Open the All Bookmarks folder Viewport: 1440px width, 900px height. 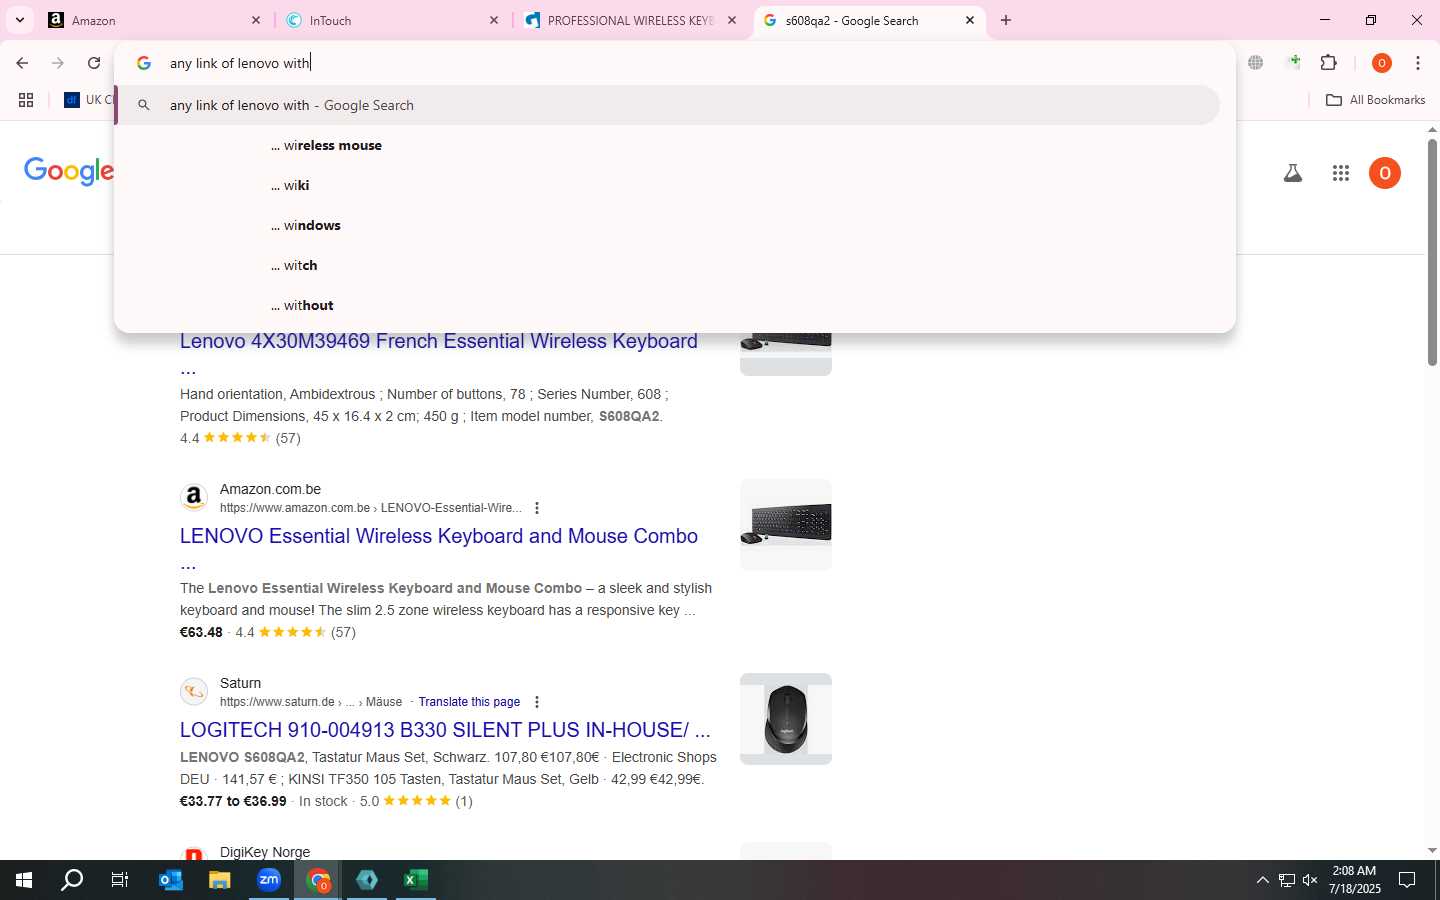pos(1375,100)
